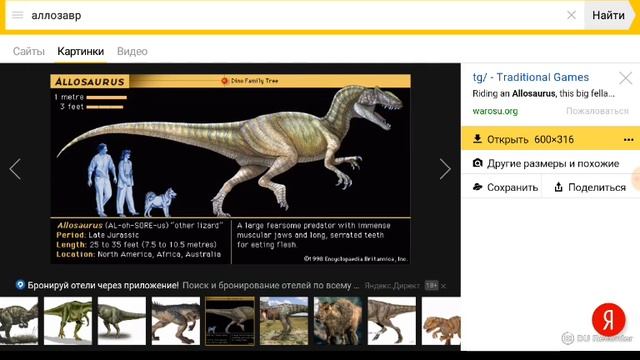
Task: Click the Найти search button
Action: pos(608,15)
